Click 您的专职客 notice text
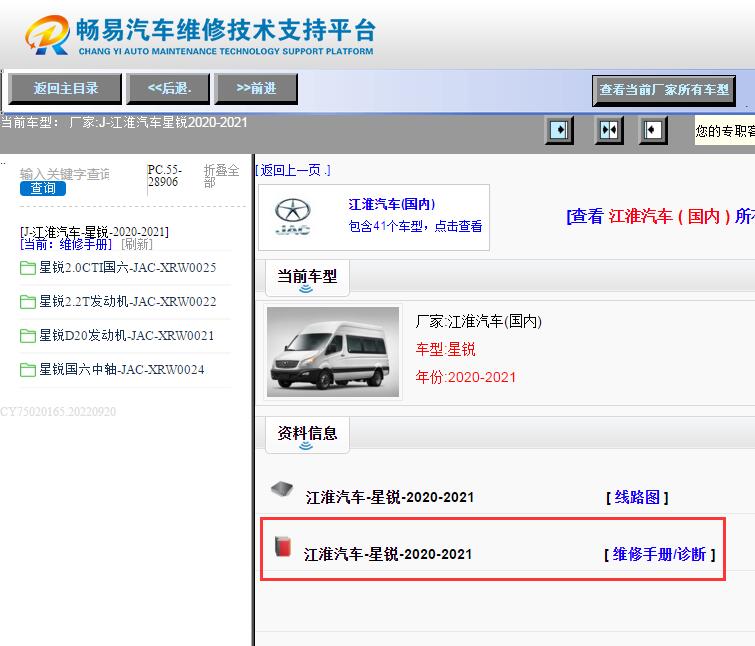 click(725, 130)
